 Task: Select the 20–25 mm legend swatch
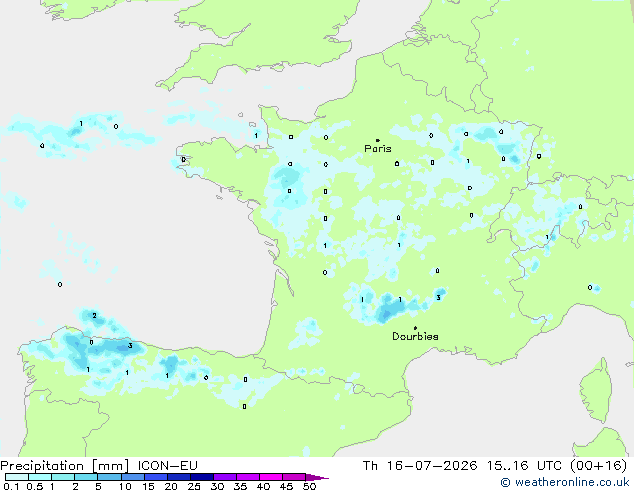(x=178, y=477)
